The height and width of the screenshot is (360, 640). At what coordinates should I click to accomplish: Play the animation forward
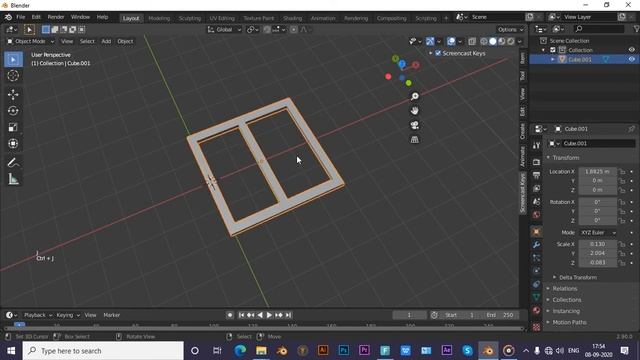coord(269,315)
